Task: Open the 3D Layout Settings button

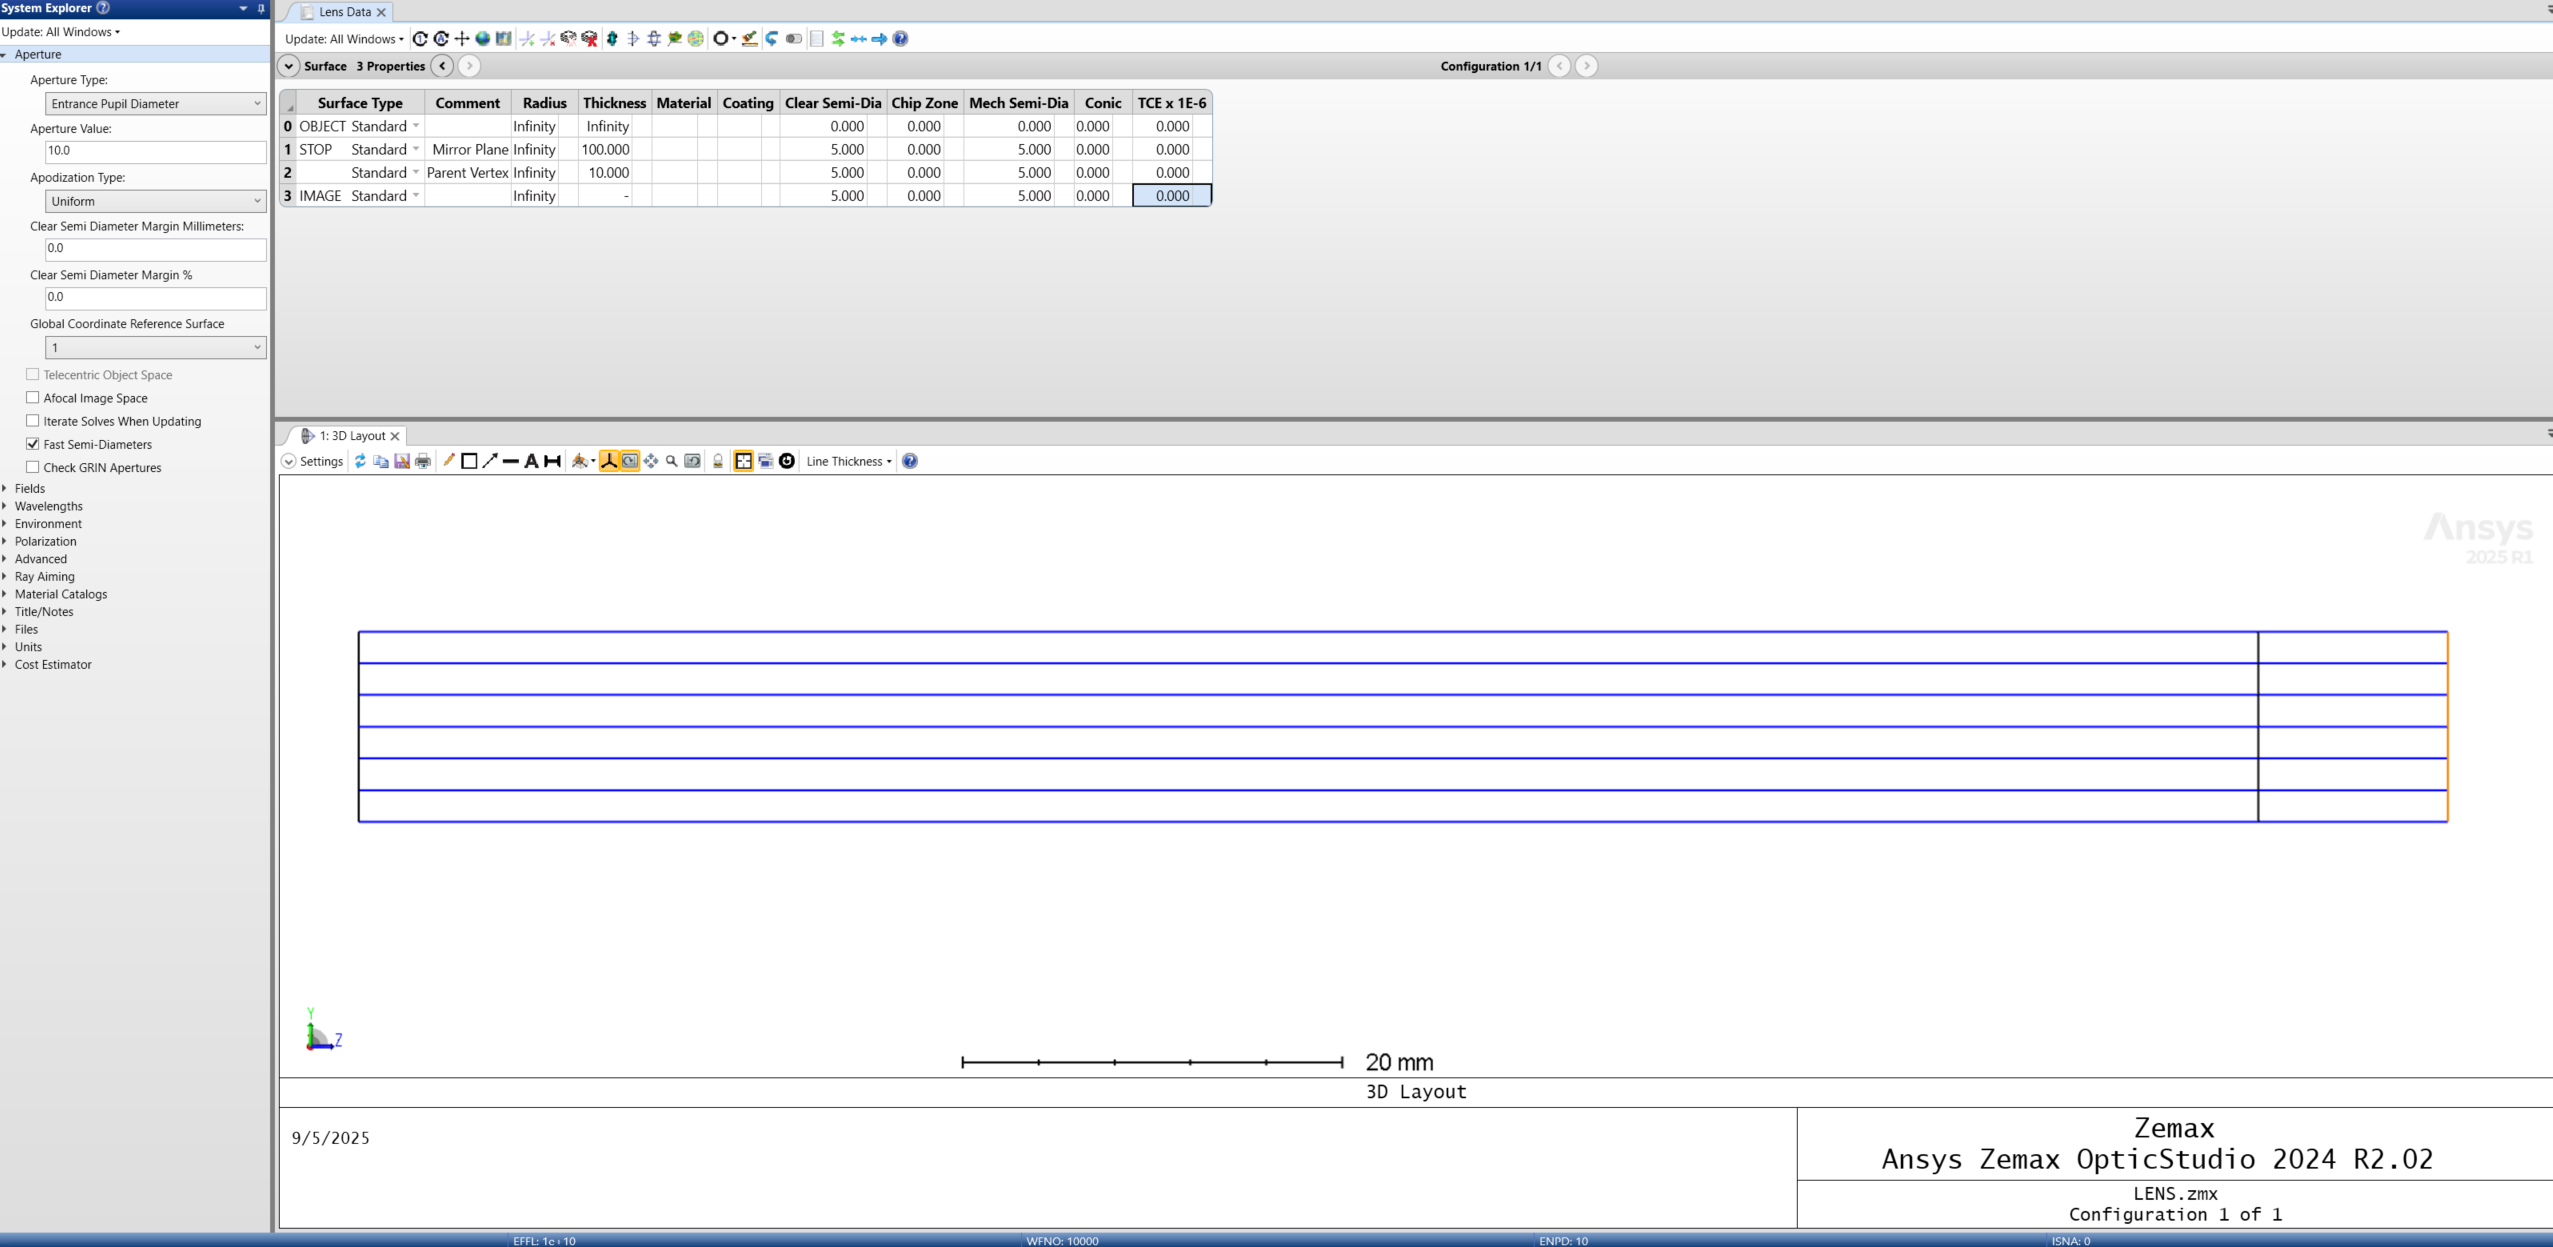Action: pos(312,461)
